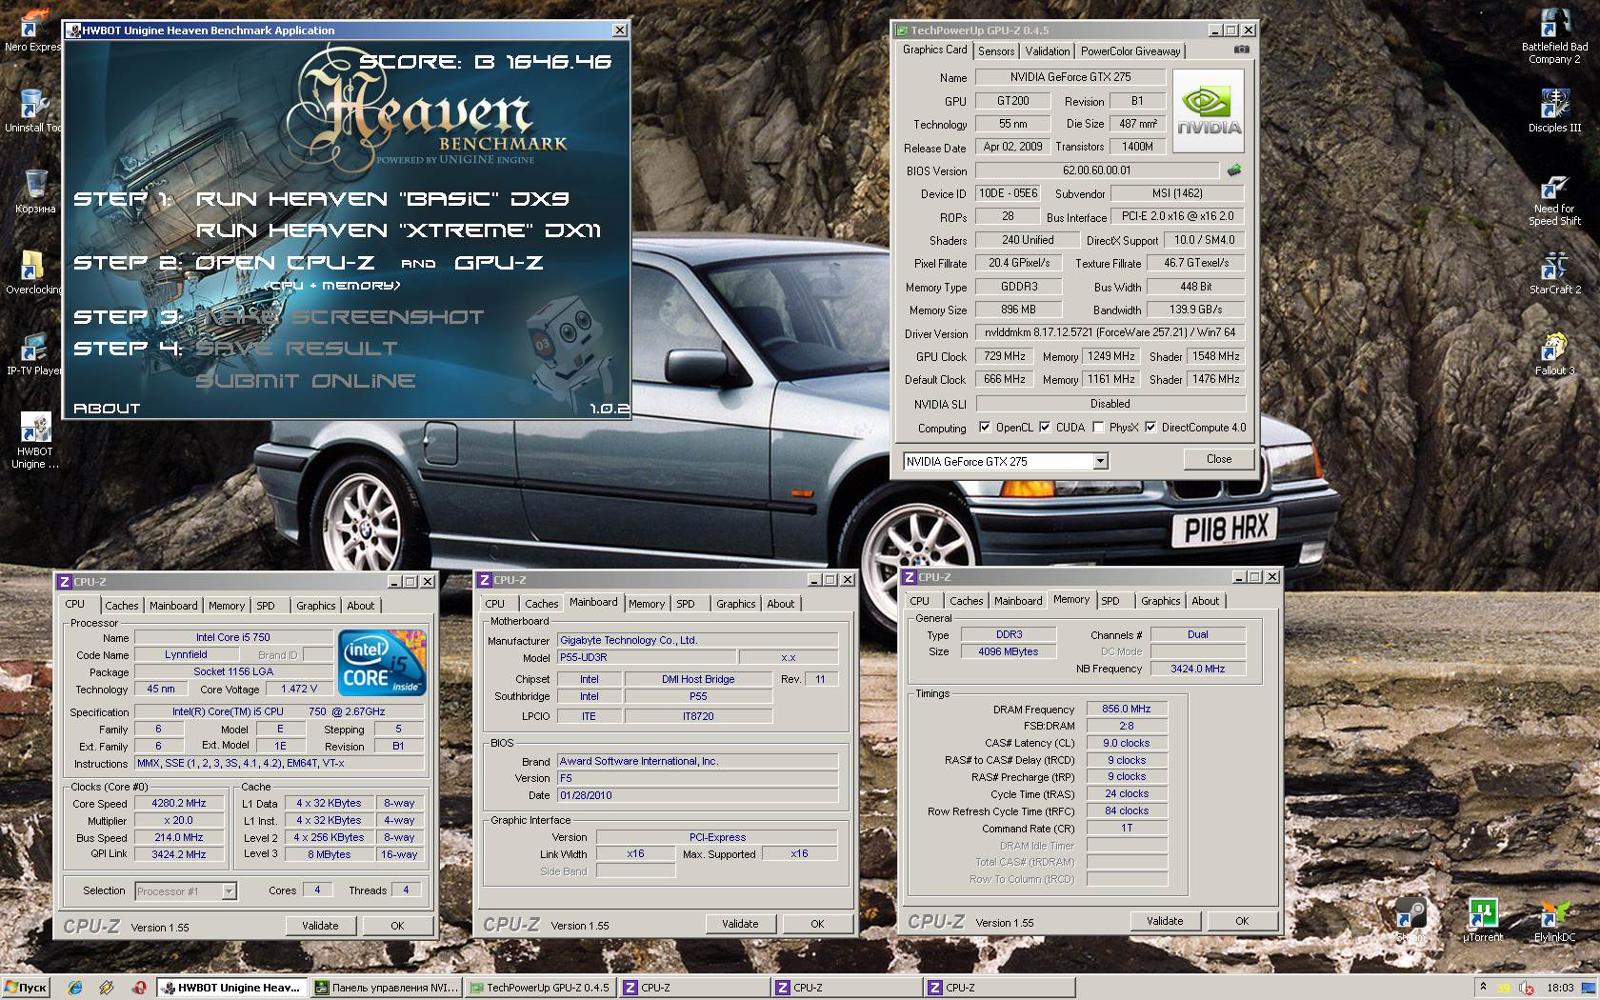1600x1000 pixels.
Task: Click motherboard model P55-UD3R field
Action: [x=647, y=657]
